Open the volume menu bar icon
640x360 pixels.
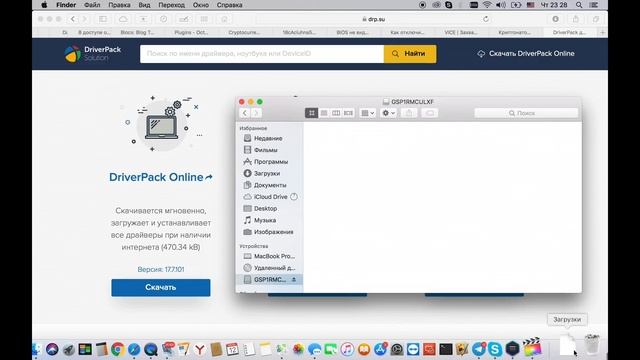pyautogui.click(x=501, y=5)
